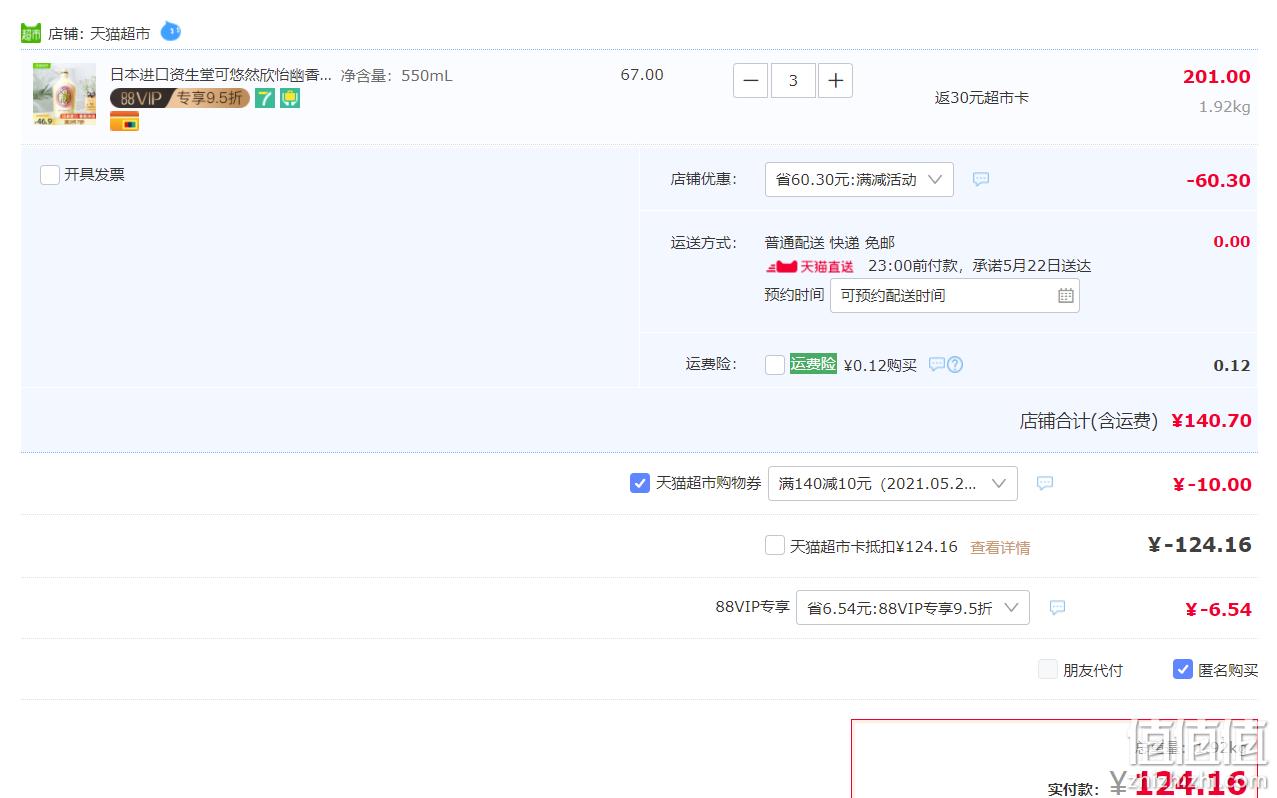The width and height of the screenshot is (1277, 798).
Task: Open the 省60.30元:满减活动 dropdown
Action: [x=859, y=179]
